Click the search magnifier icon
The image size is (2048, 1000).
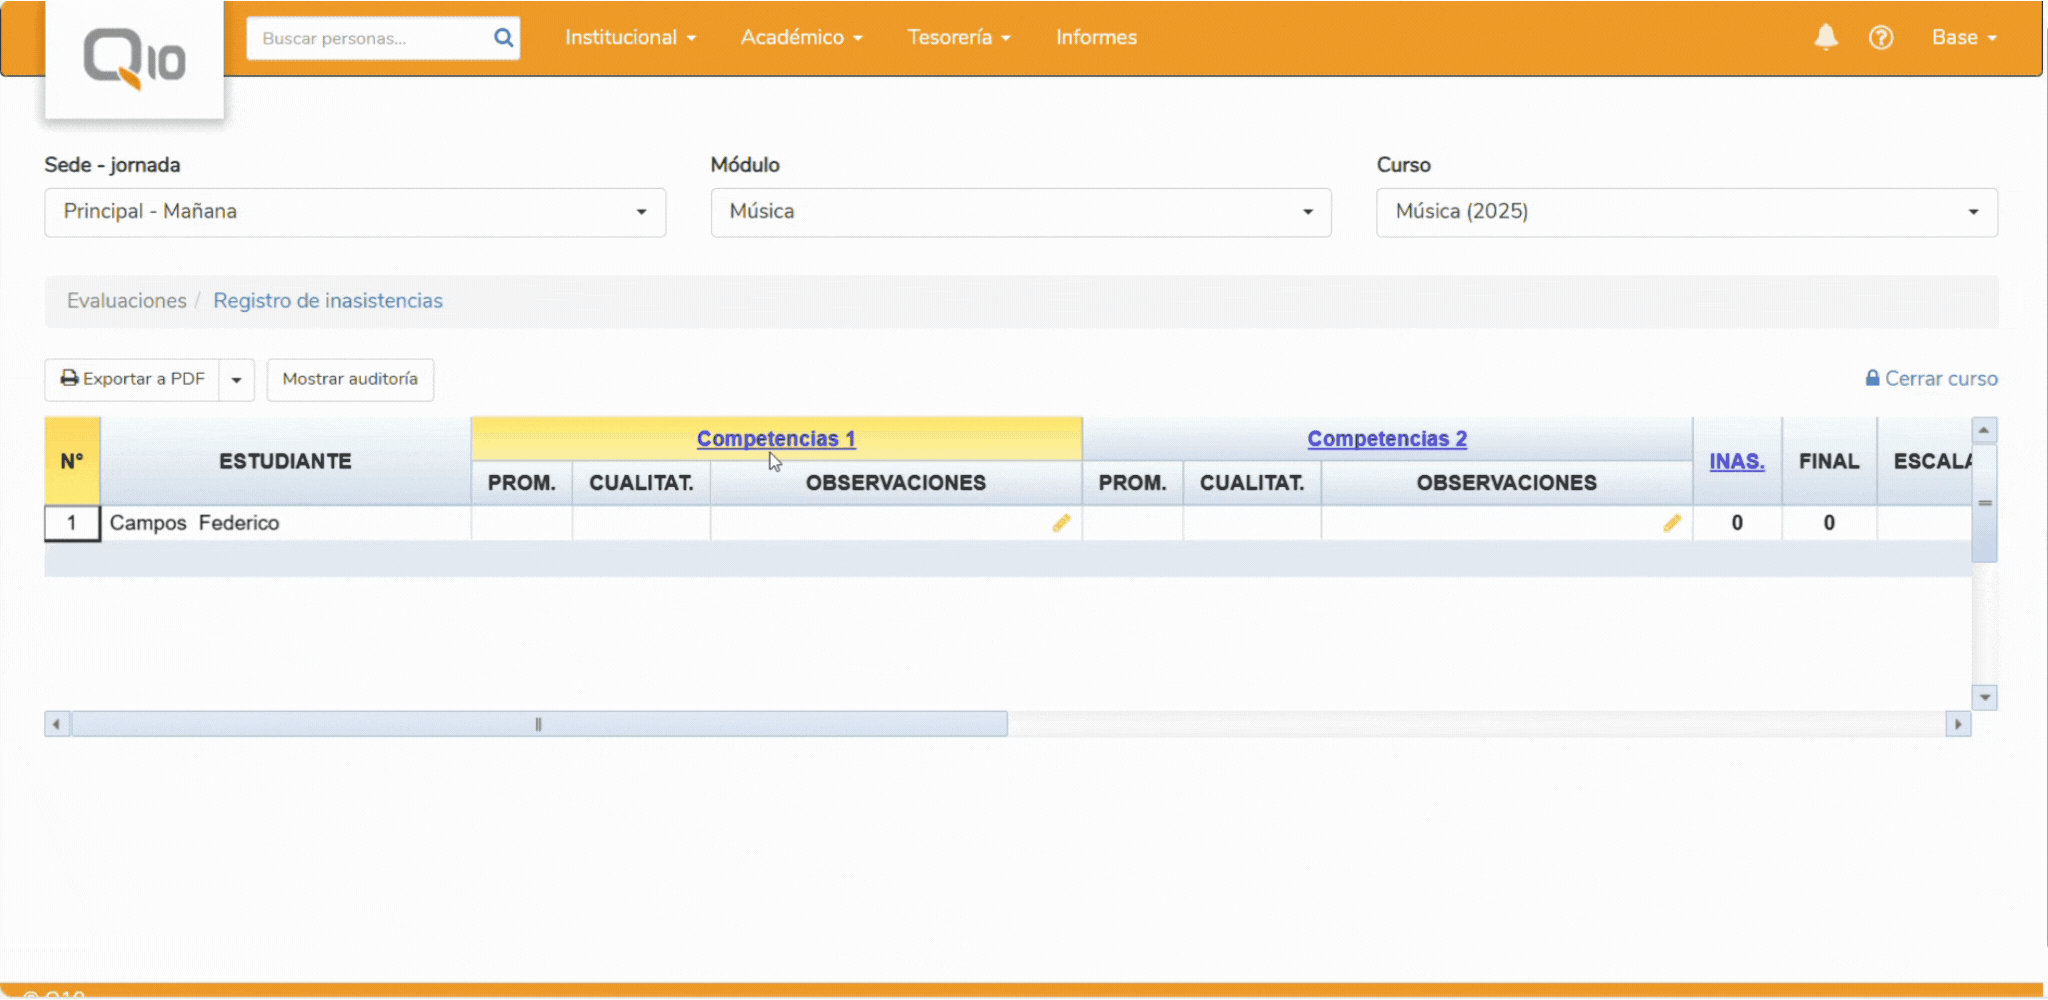point(503,38)
